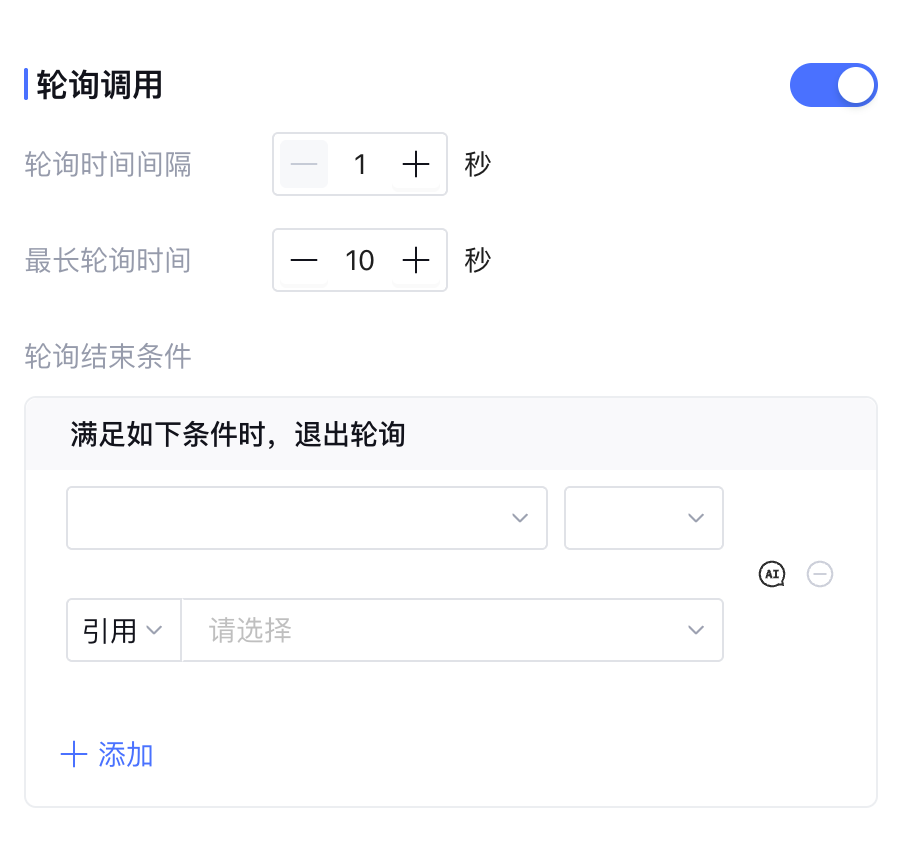Click the 轮询时间间隔 number field
Screen dimensions: 910x852
[360, 164]
